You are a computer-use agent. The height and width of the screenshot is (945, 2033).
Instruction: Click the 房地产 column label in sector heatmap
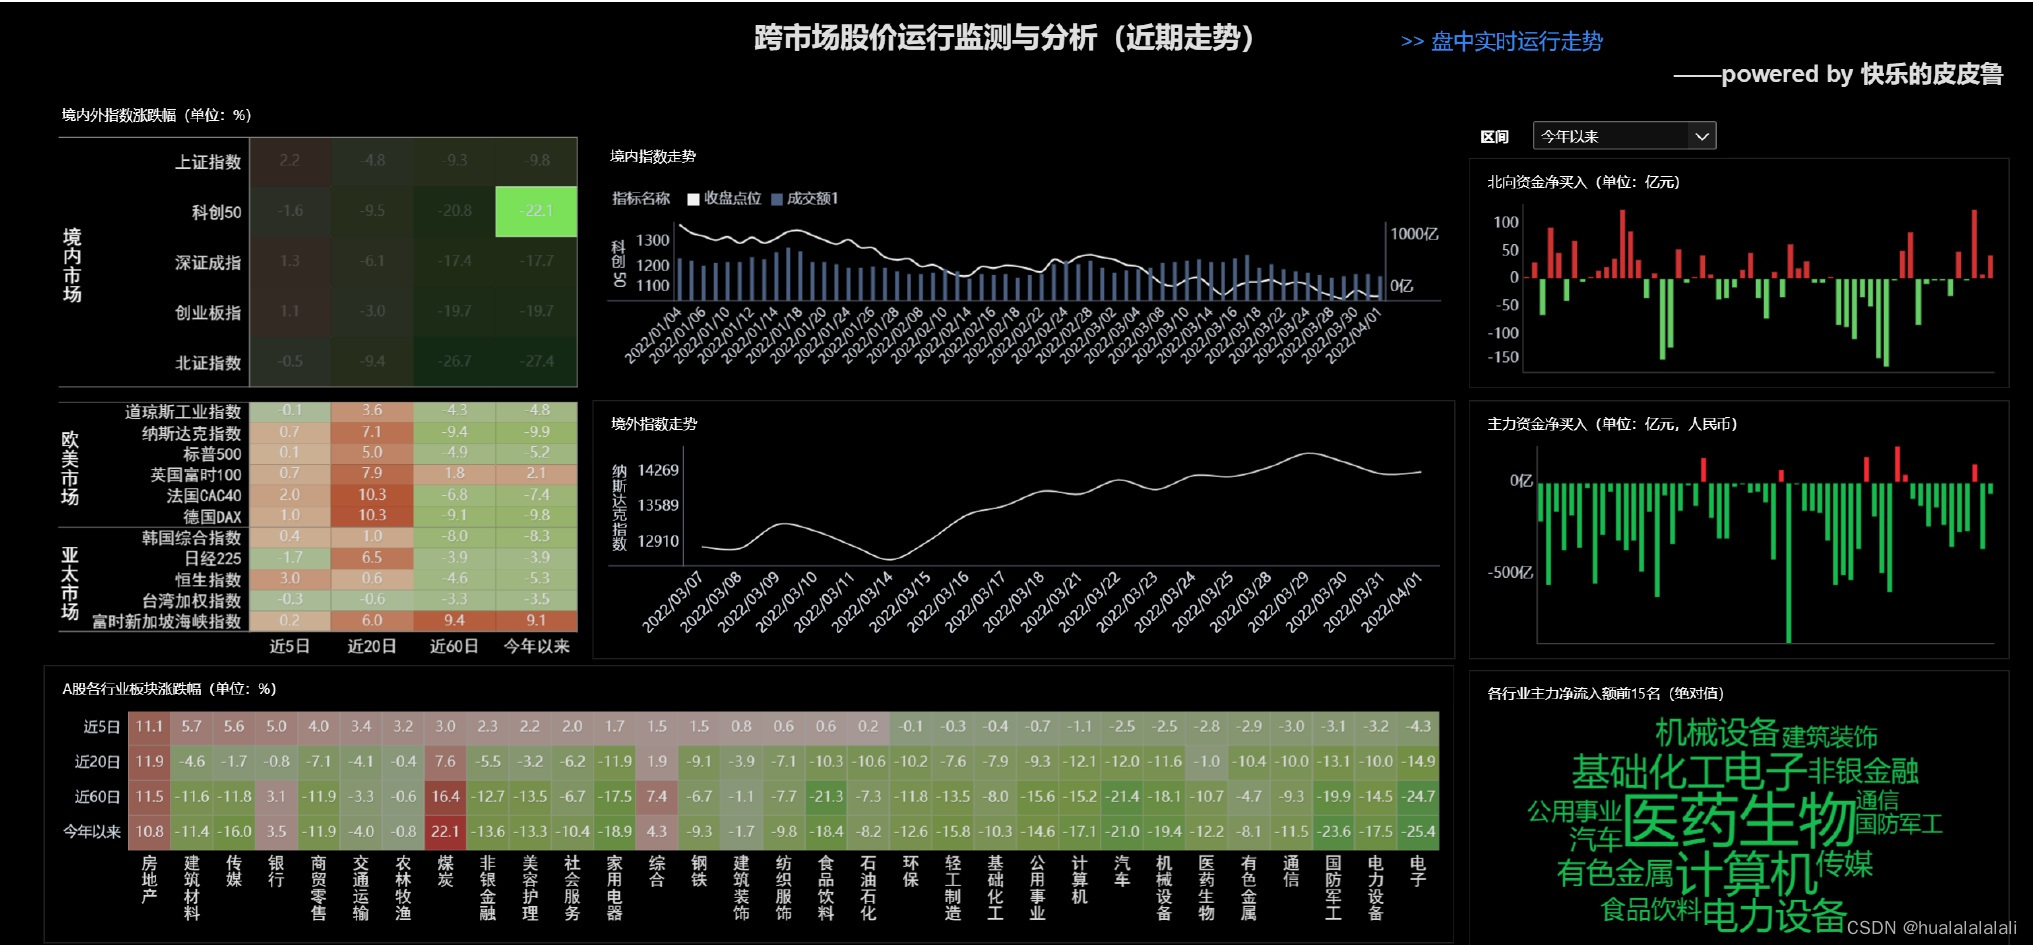(x=149, y=879)
